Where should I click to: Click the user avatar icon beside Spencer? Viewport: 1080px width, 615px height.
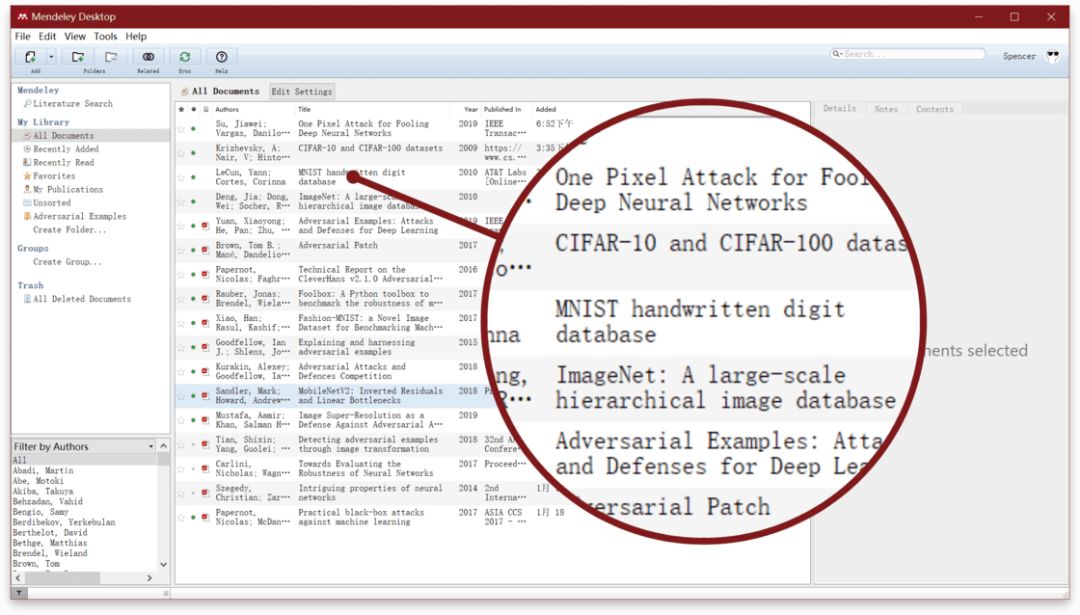click(x=1052, y=56)
